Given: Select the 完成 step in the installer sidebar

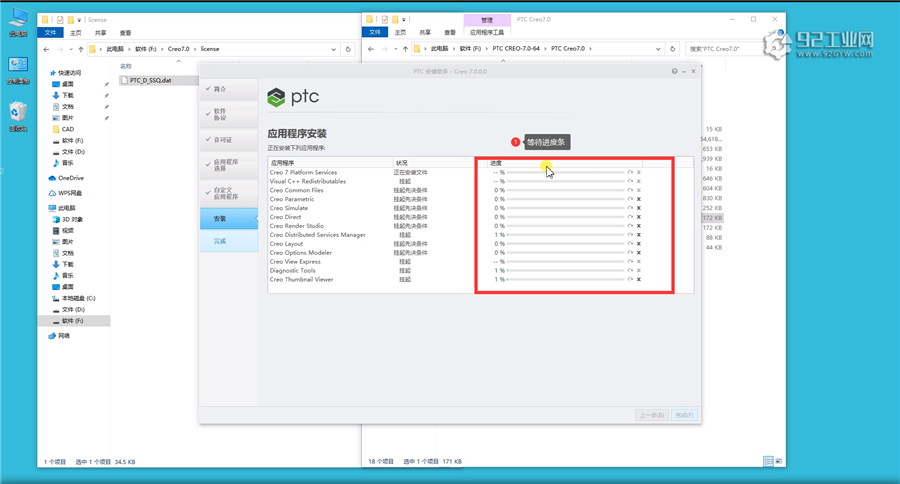Looking at the screenshot, I should (228, 241).
